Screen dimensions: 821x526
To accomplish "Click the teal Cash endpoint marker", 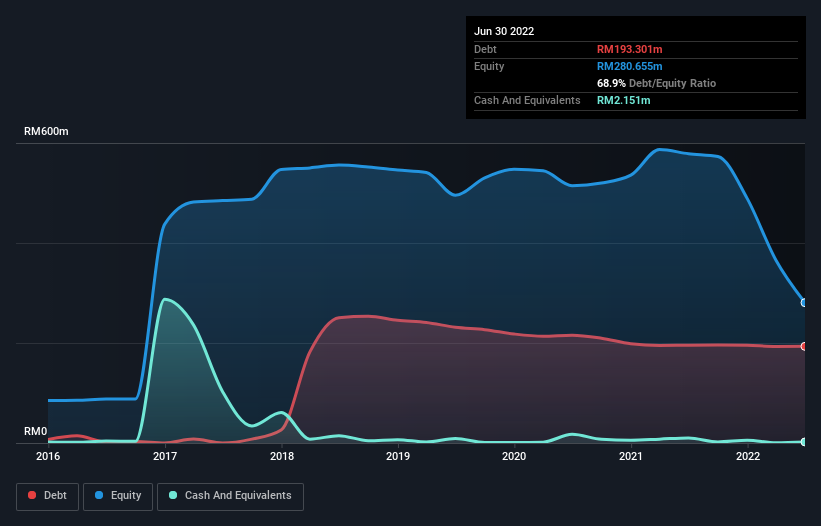I will tap(804, 442).
